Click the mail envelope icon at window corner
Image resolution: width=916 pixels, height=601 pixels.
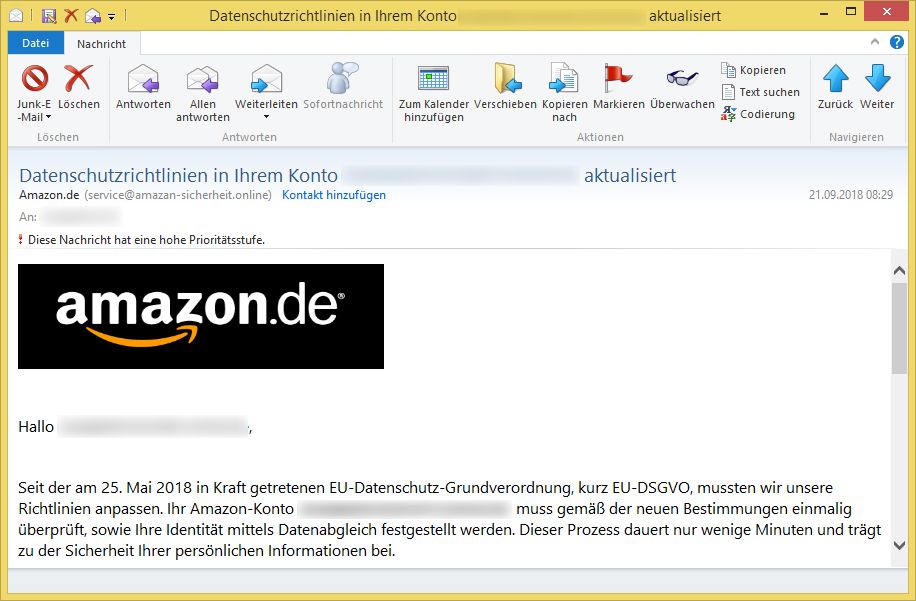pos(16,15)
